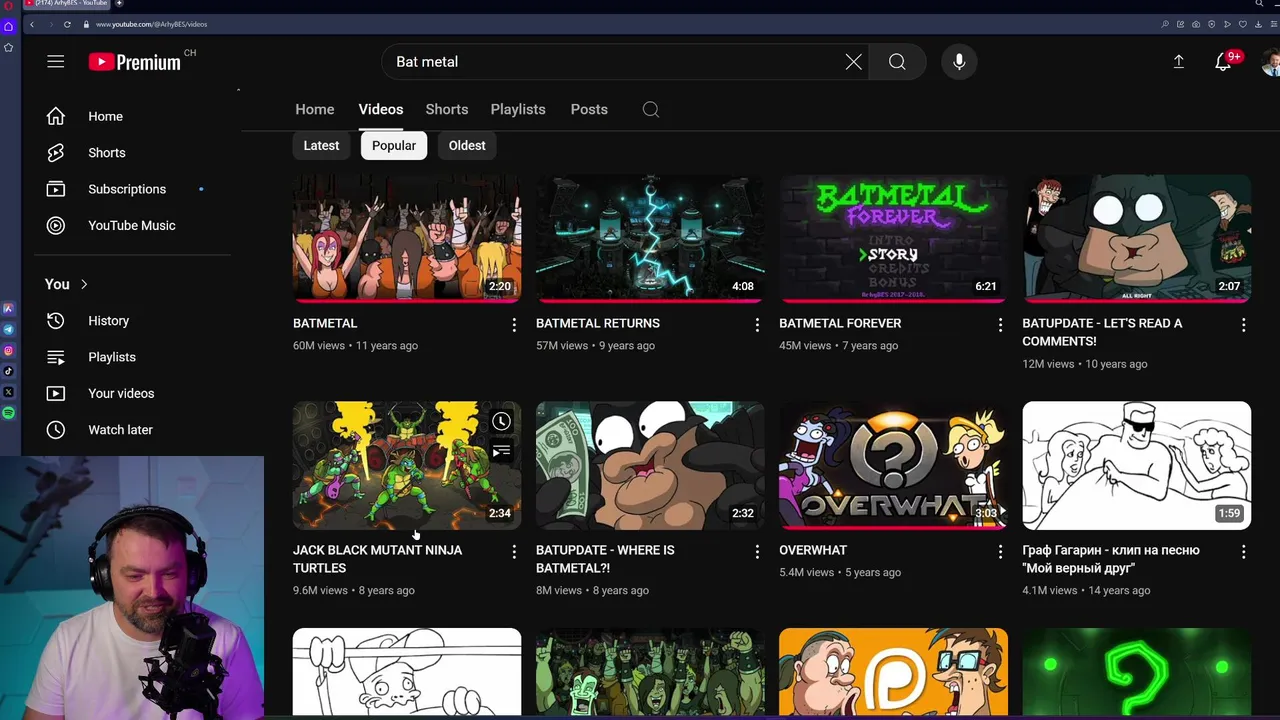Expand the 'You' section chevron
Image resolution: width=1280 pixels, height=720 pixels.
pos(84,284)
